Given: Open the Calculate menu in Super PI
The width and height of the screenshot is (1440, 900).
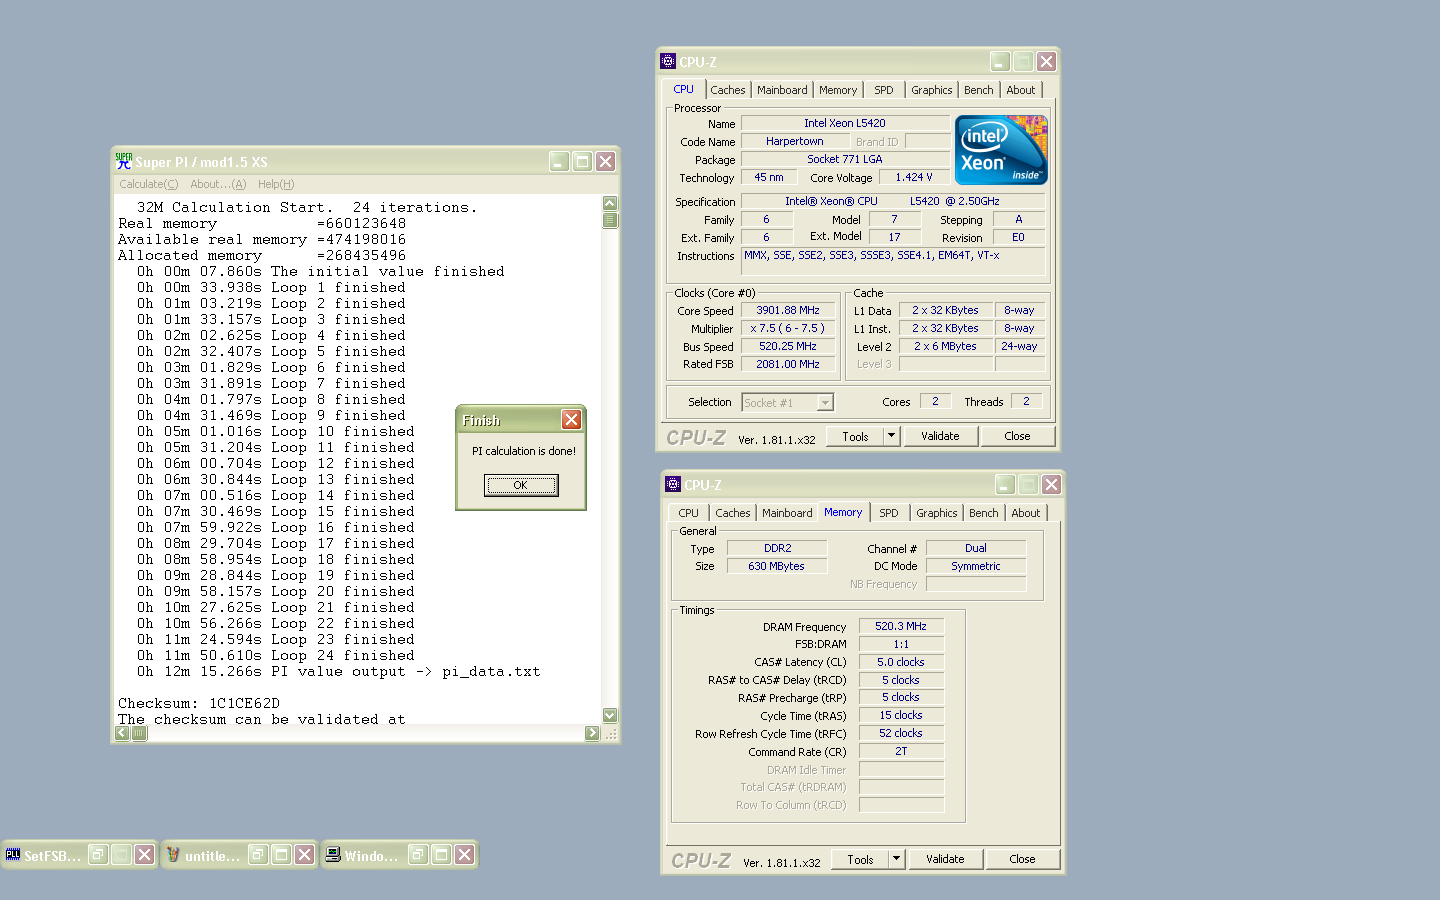Looking at the screenshot, I should (x=149, y=184).
